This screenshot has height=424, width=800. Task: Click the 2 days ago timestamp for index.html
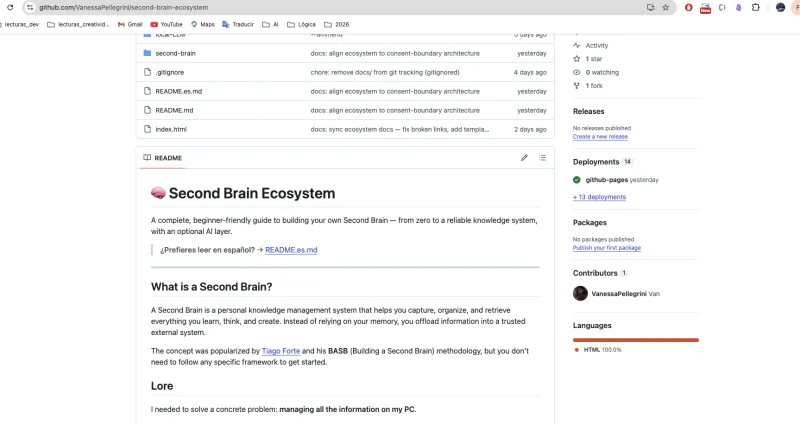click(x=530, y=129)
